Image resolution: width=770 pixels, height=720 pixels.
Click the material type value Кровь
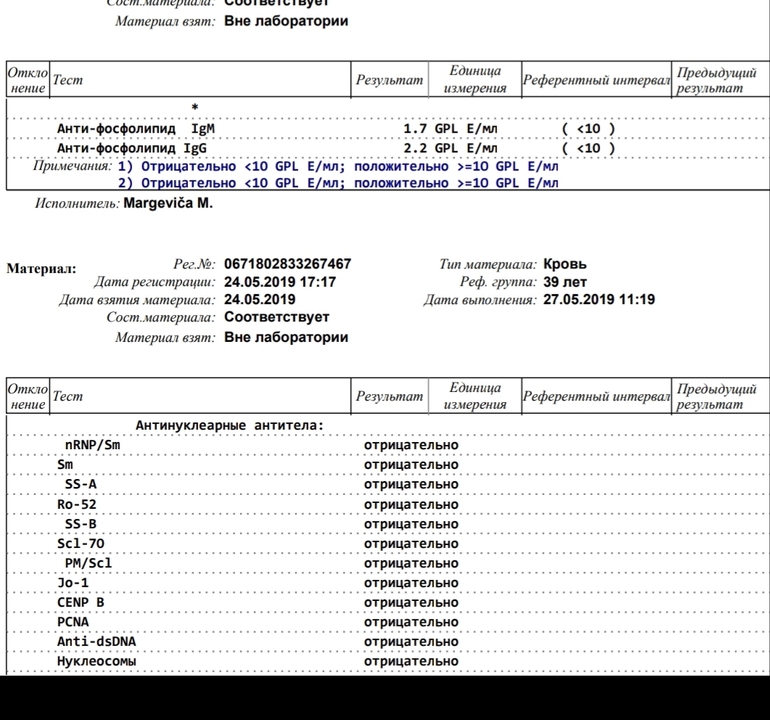[565, 264]
